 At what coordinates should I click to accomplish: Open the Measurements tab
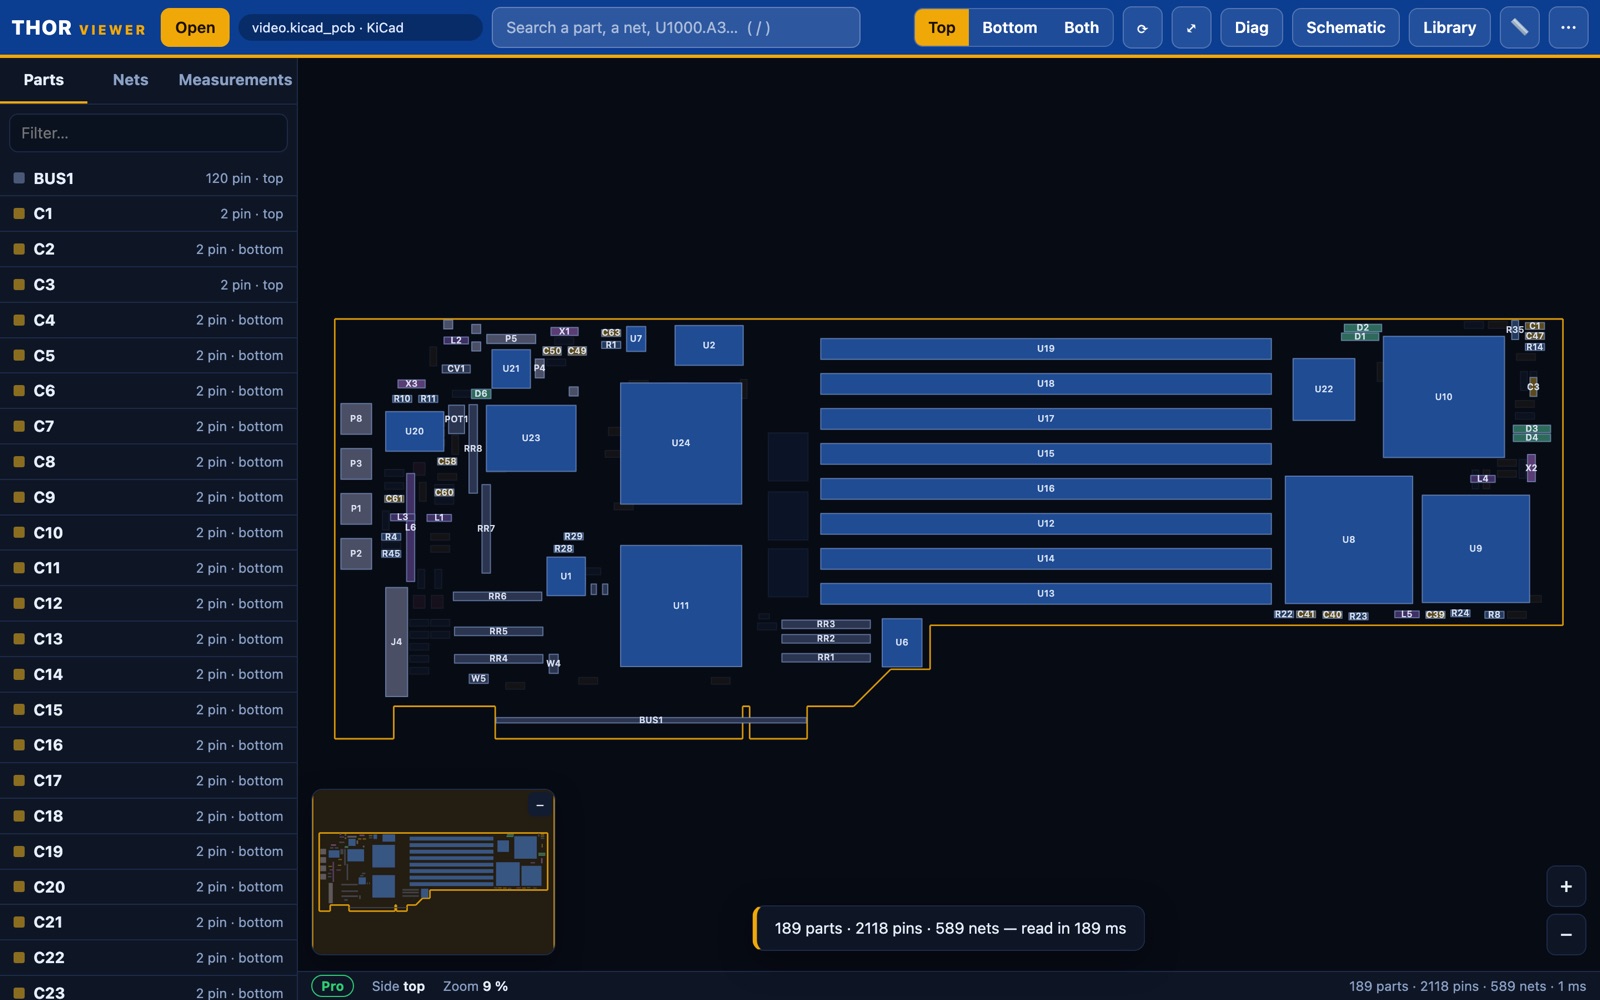(235, 80)
